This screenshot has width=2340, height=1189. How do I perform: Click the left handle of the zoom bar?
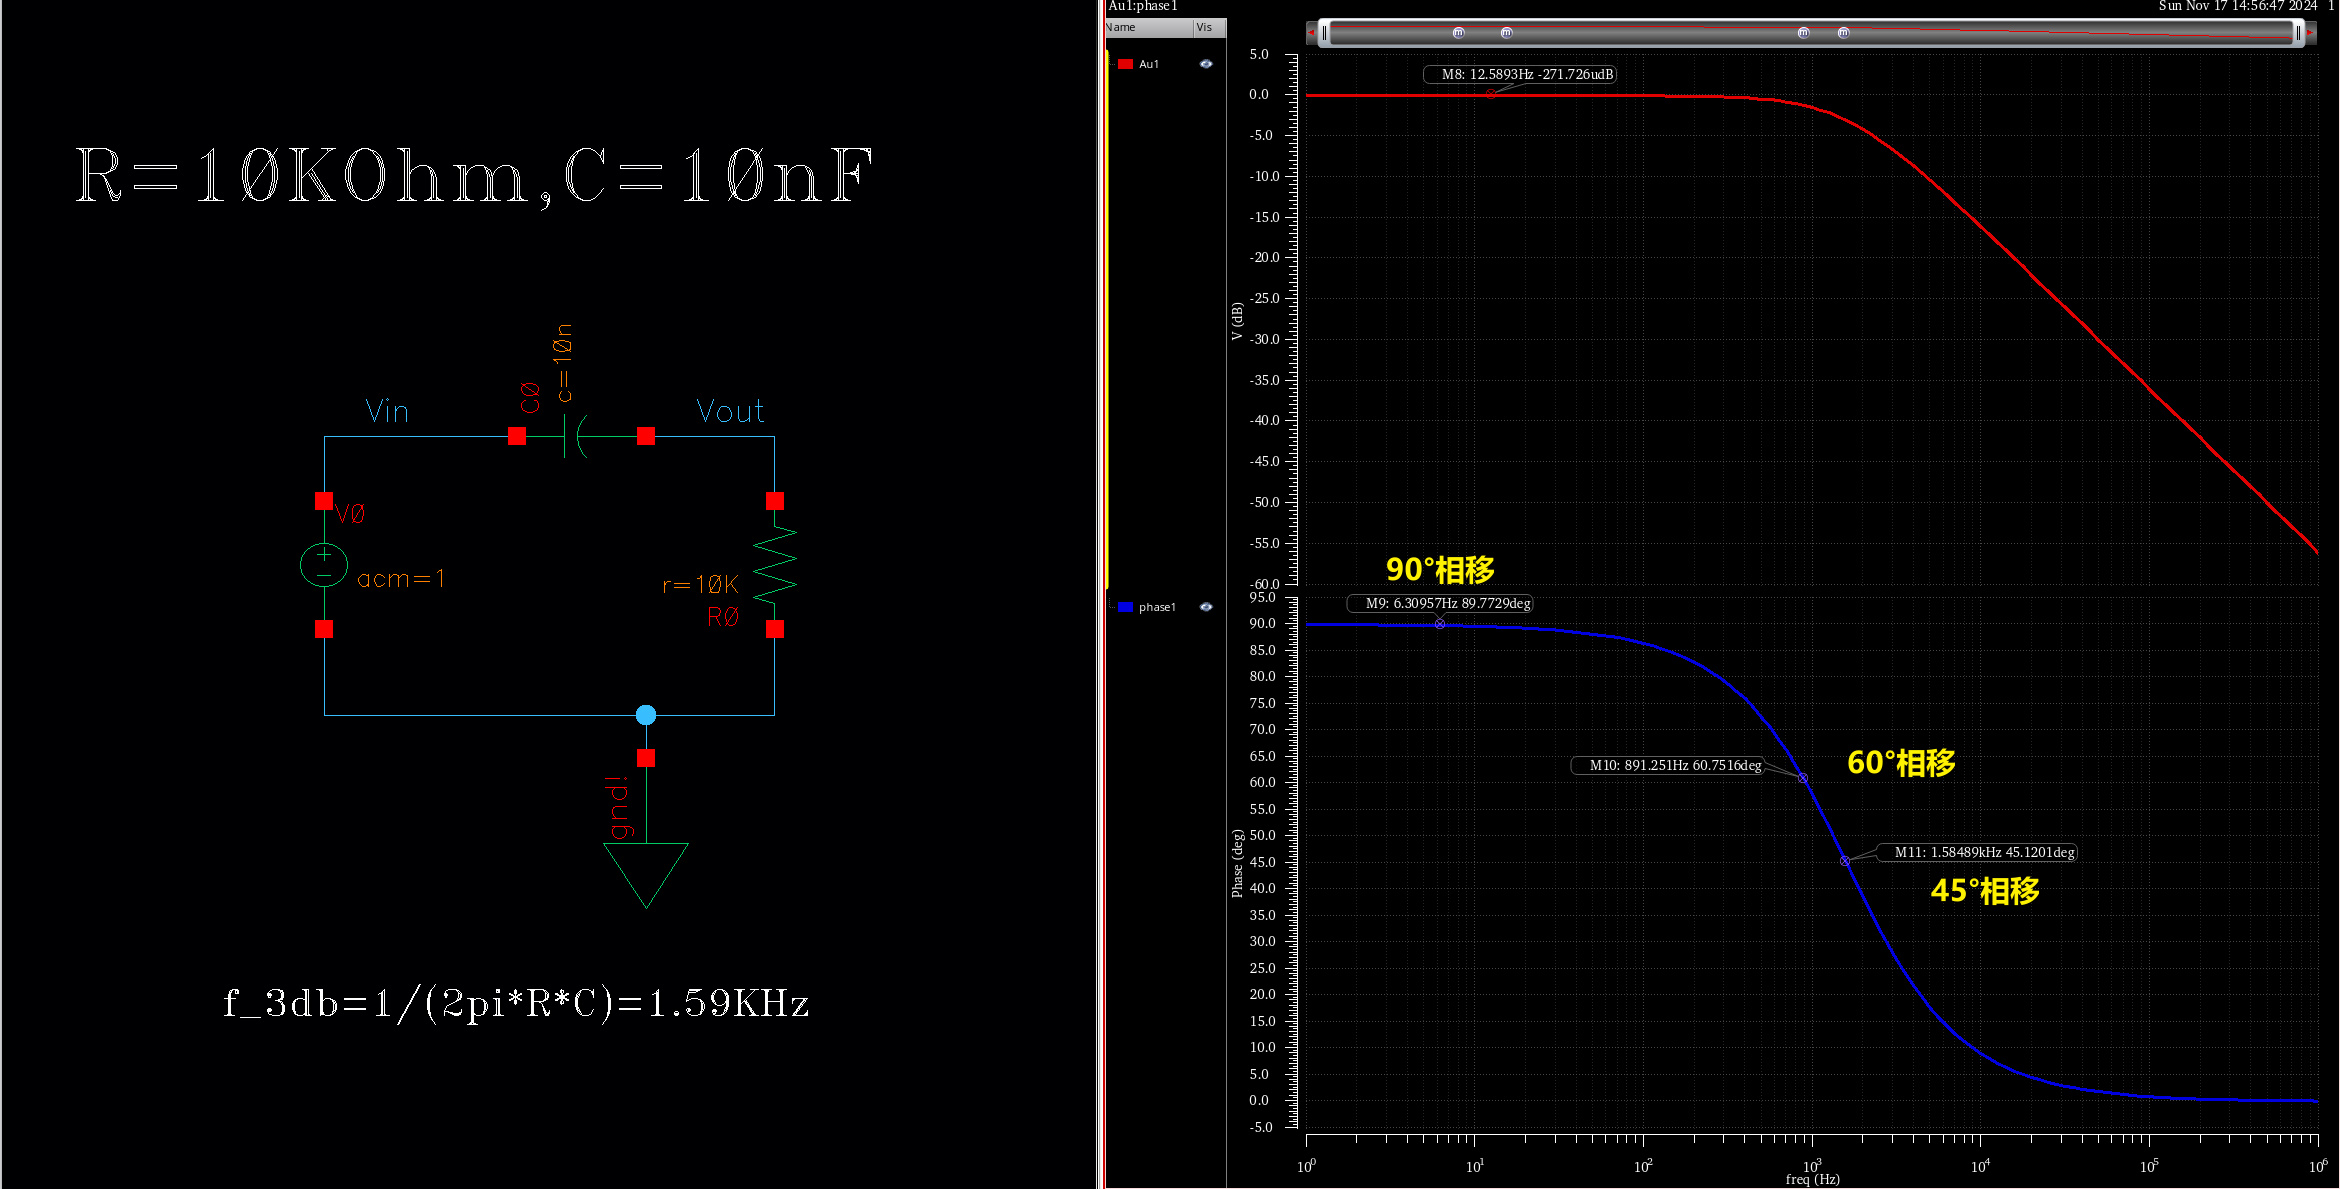[x=1324, y=33]
